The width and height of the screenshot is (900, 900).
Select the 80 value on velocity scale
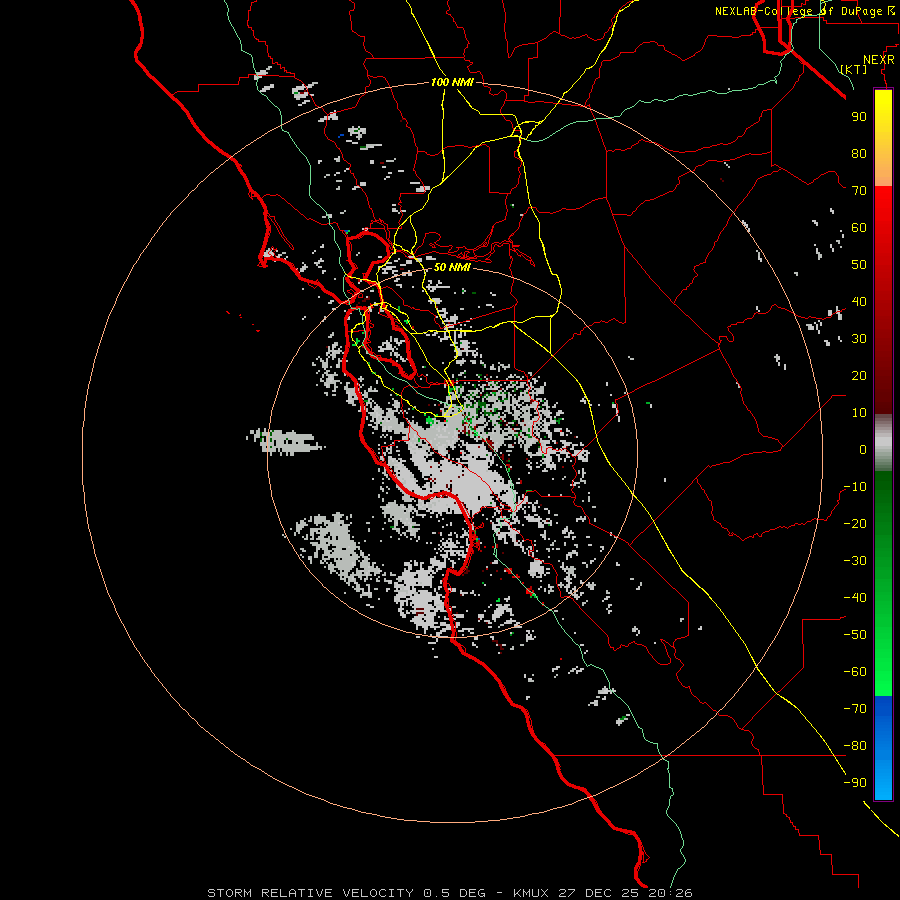click(x=859, y=154)
